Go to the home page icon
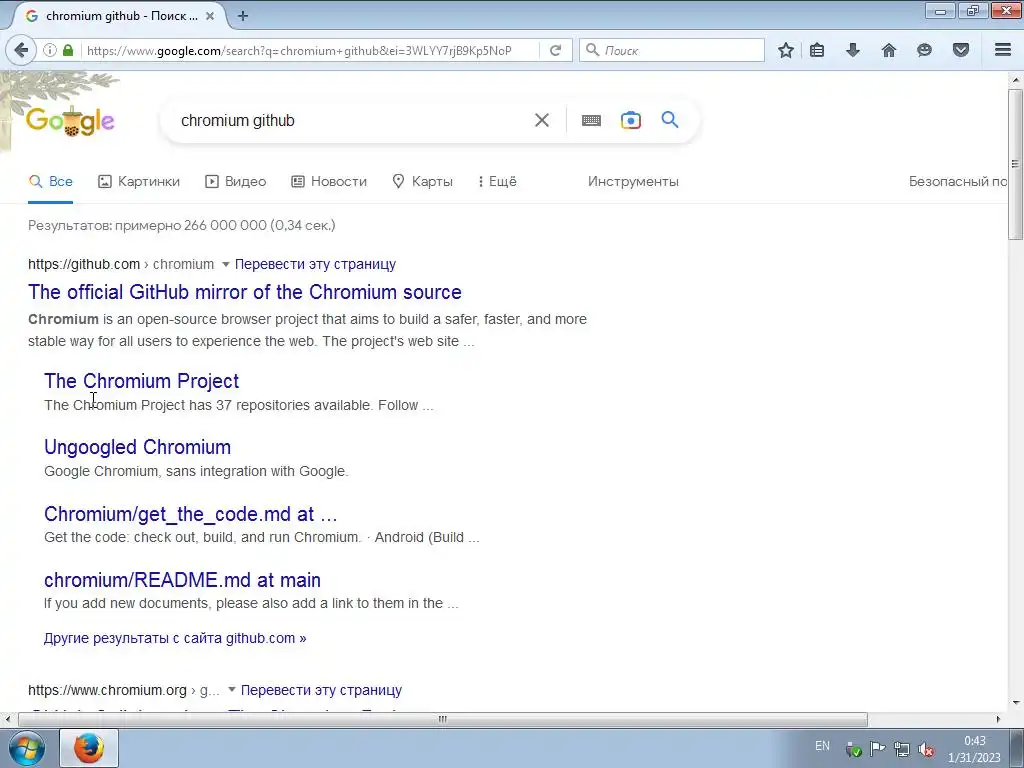The height and width of the screenshot is (768, 1024). click(889, 50)
